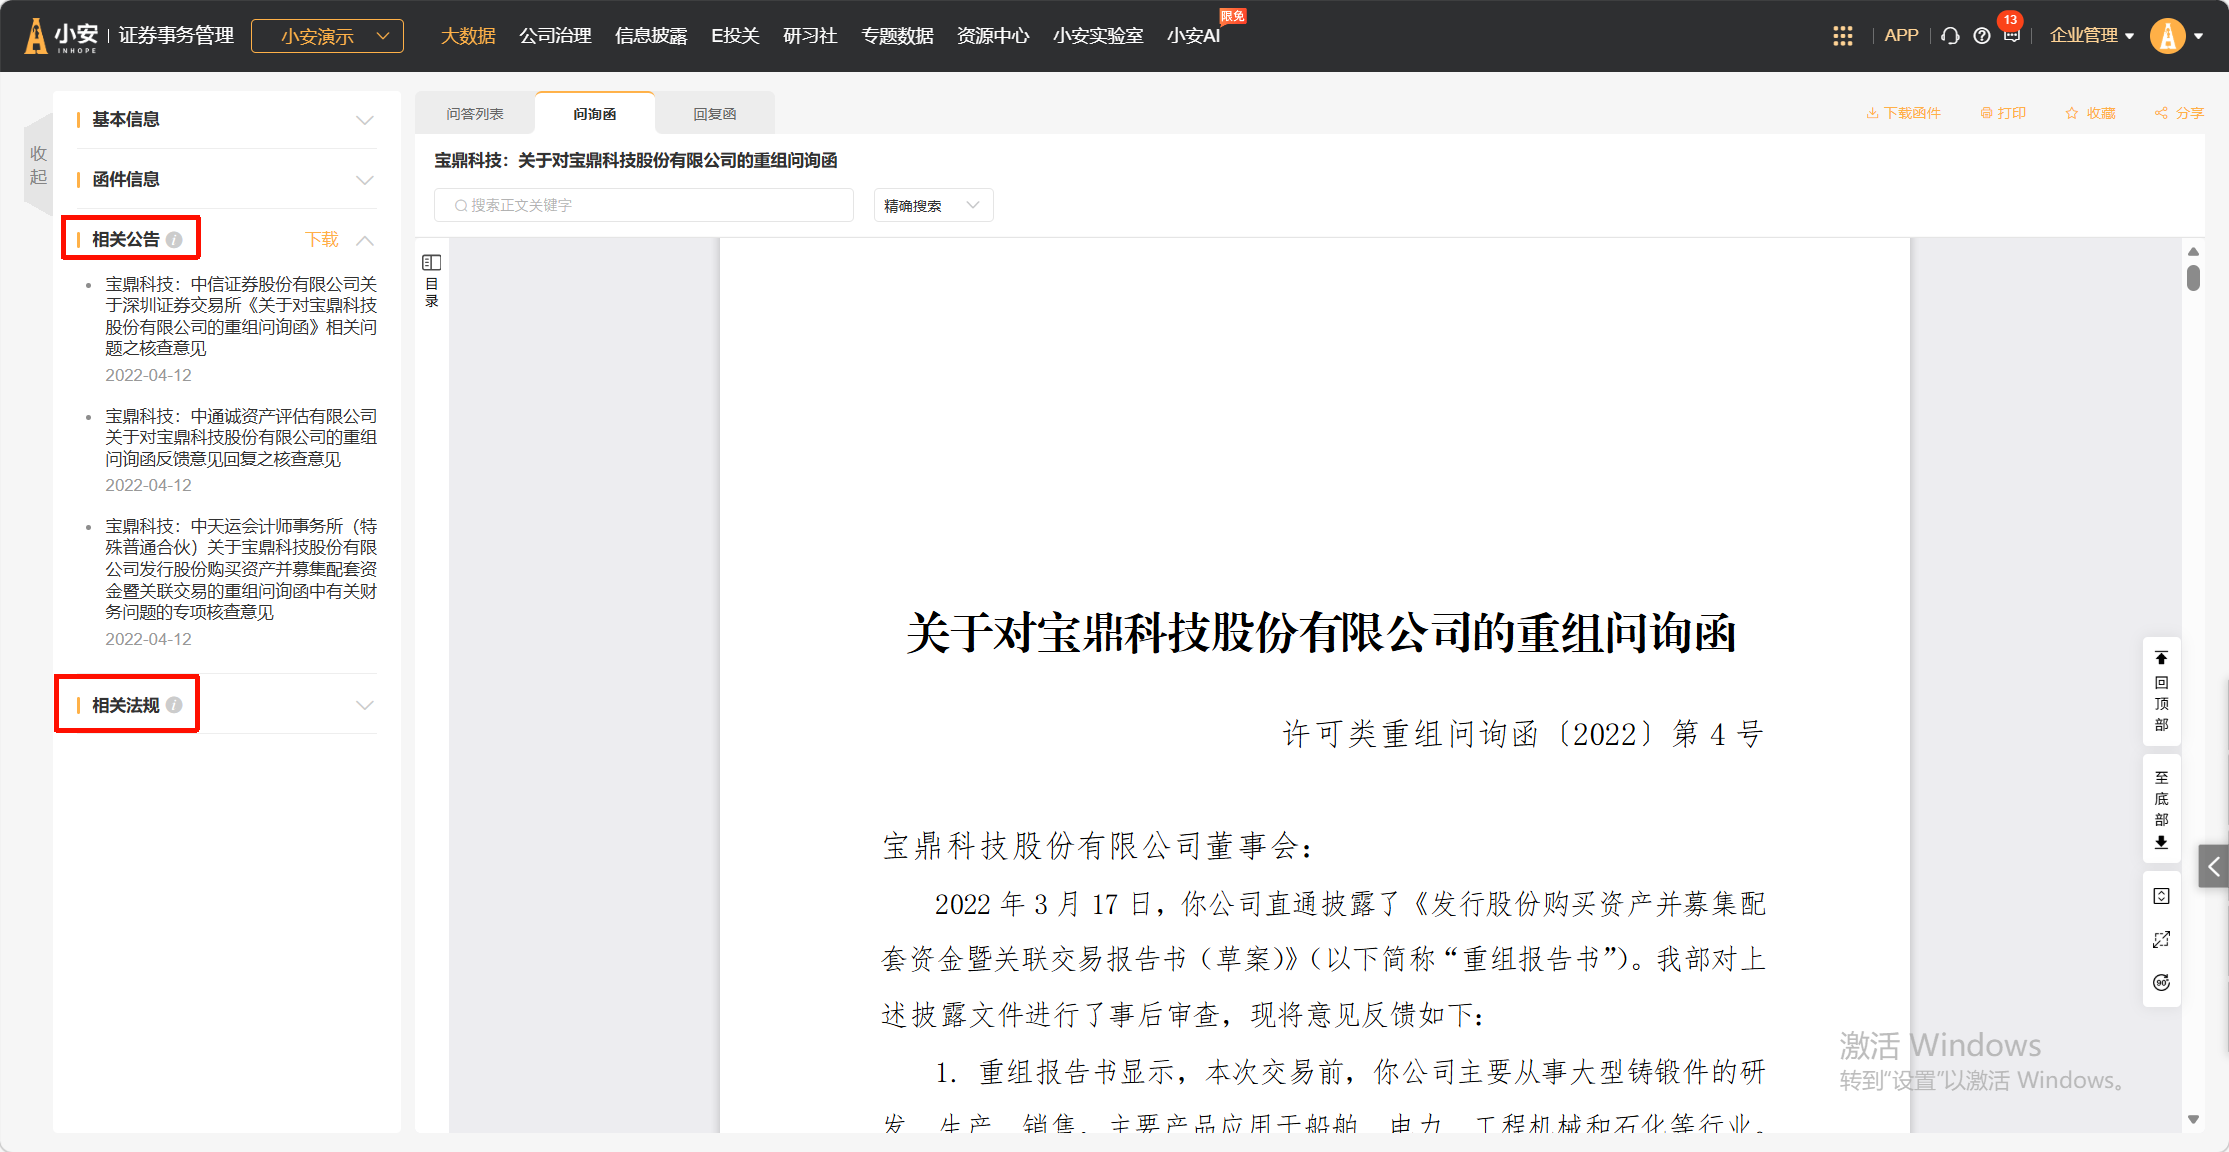Click the fullscreen expand icon
This screenshot has height=1152, width=2229.
click(2161, 939)
